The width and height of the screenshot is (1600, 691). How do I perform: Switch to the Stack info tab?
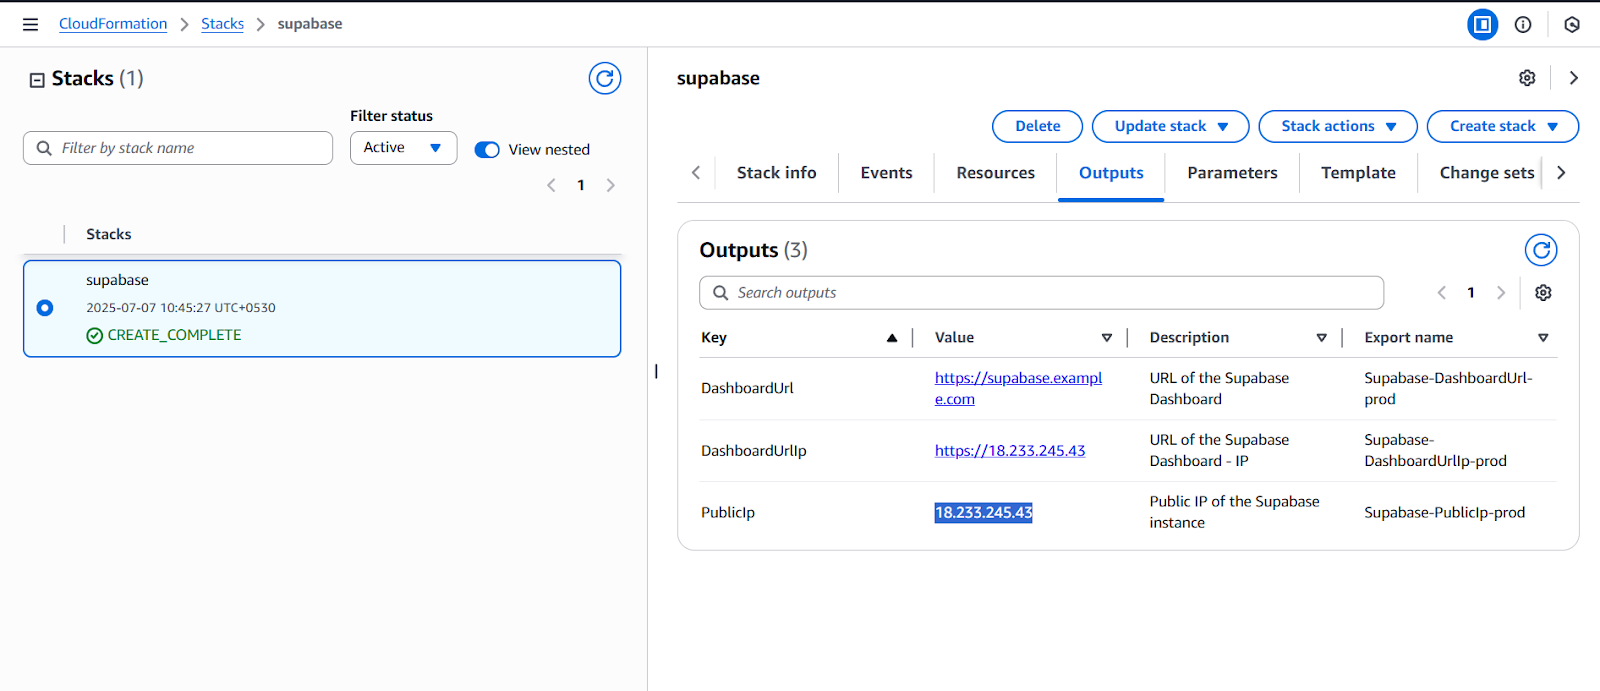777,173
